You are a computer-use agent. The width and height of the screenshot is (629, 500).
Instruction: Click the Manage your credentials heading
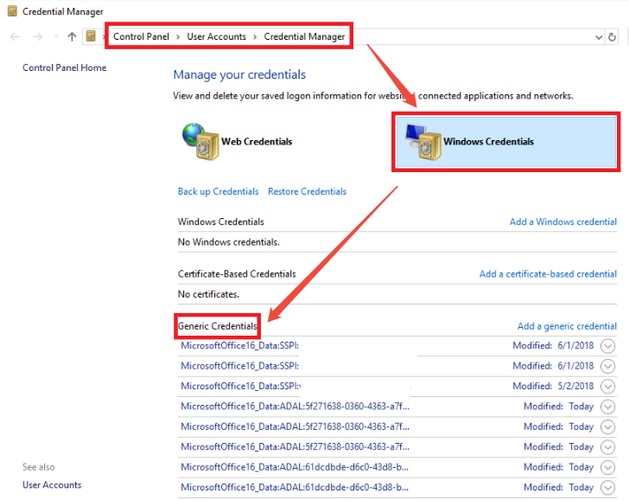239,75
